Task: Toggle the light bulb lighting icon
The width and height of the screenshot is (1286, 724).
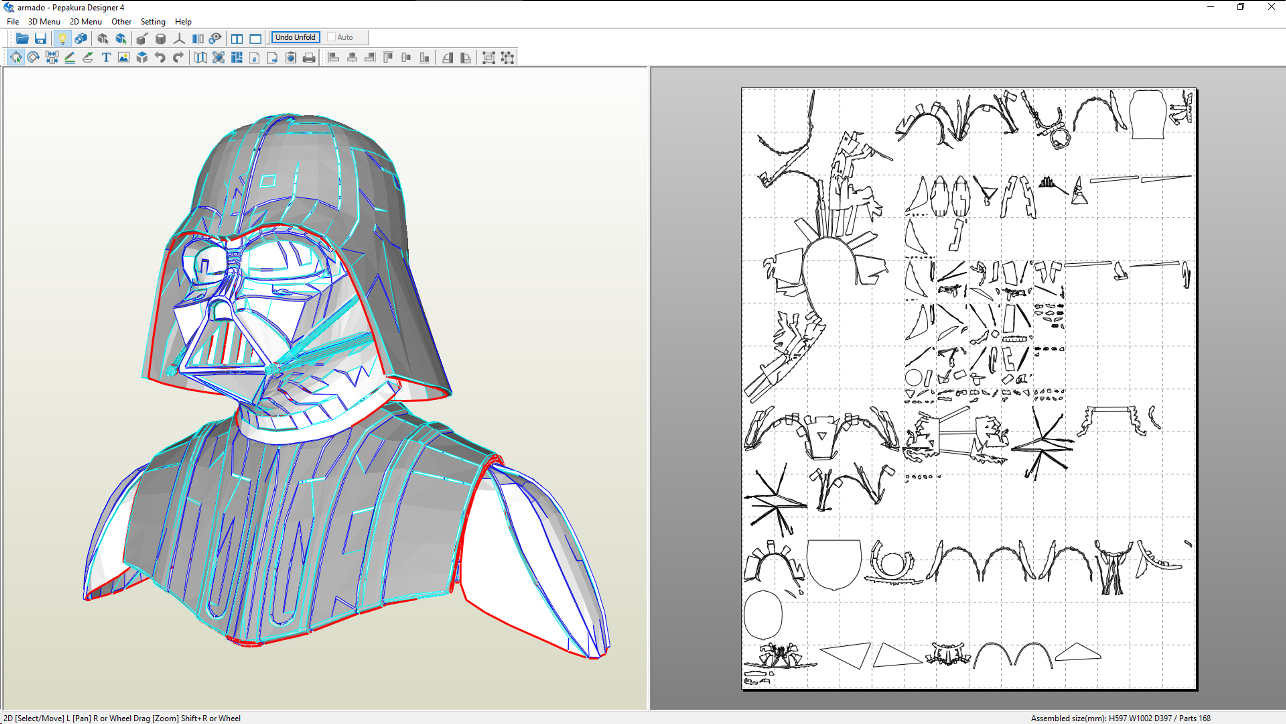Action: [62, 38]
